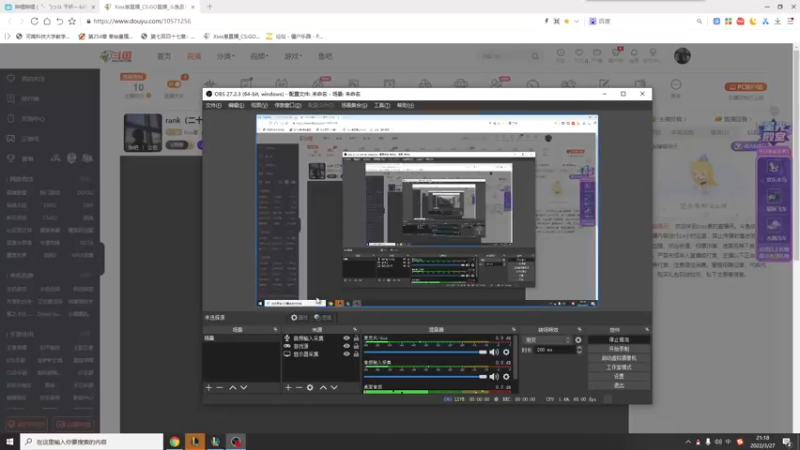Hide the audio input capture source
The image size is (800, 450).
(346, 338)
